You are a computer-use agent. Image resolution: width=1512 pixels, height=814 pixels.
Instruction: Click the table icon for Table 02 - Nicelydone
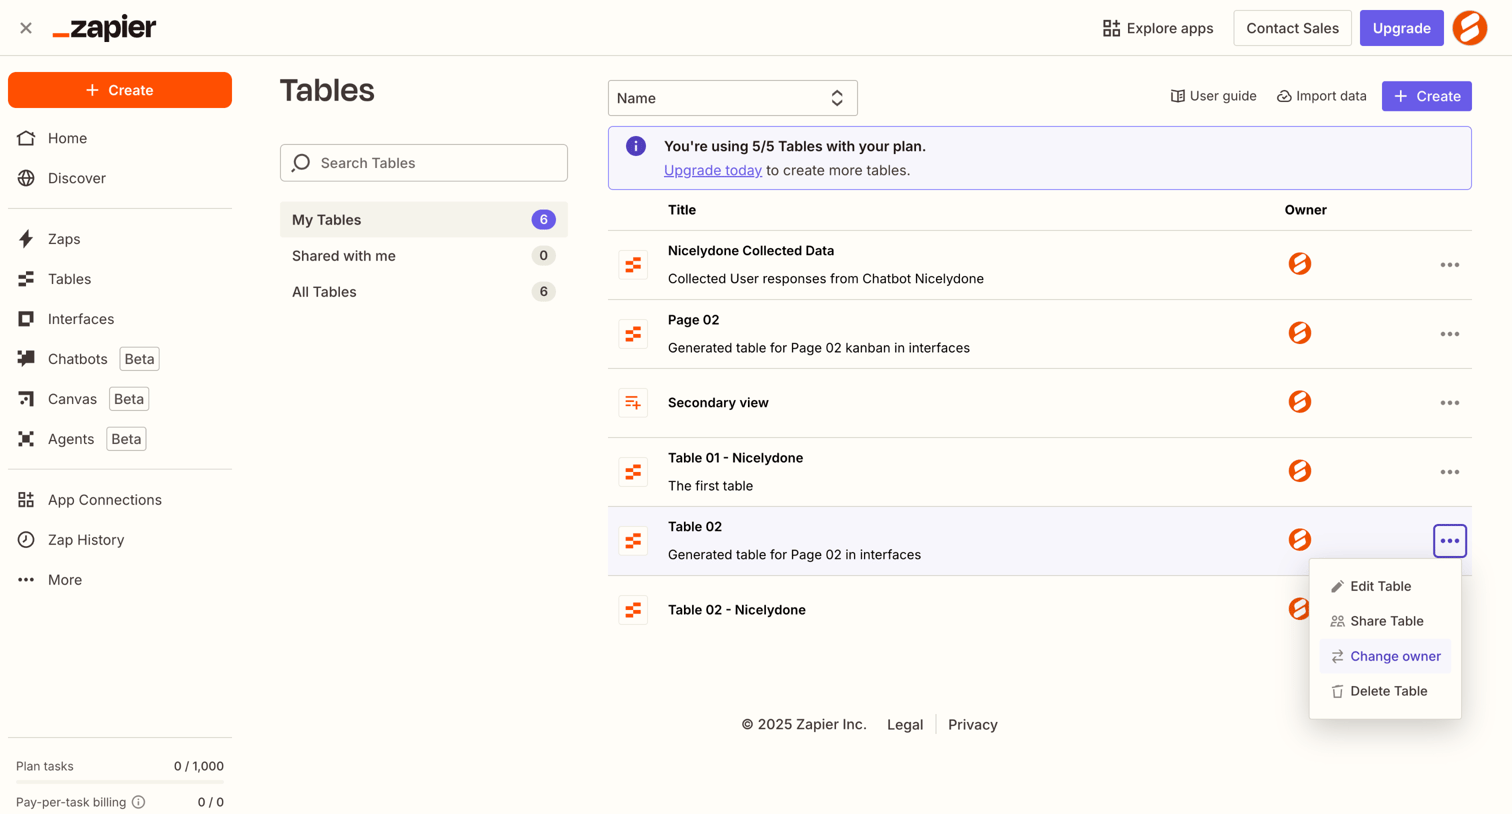633,610
